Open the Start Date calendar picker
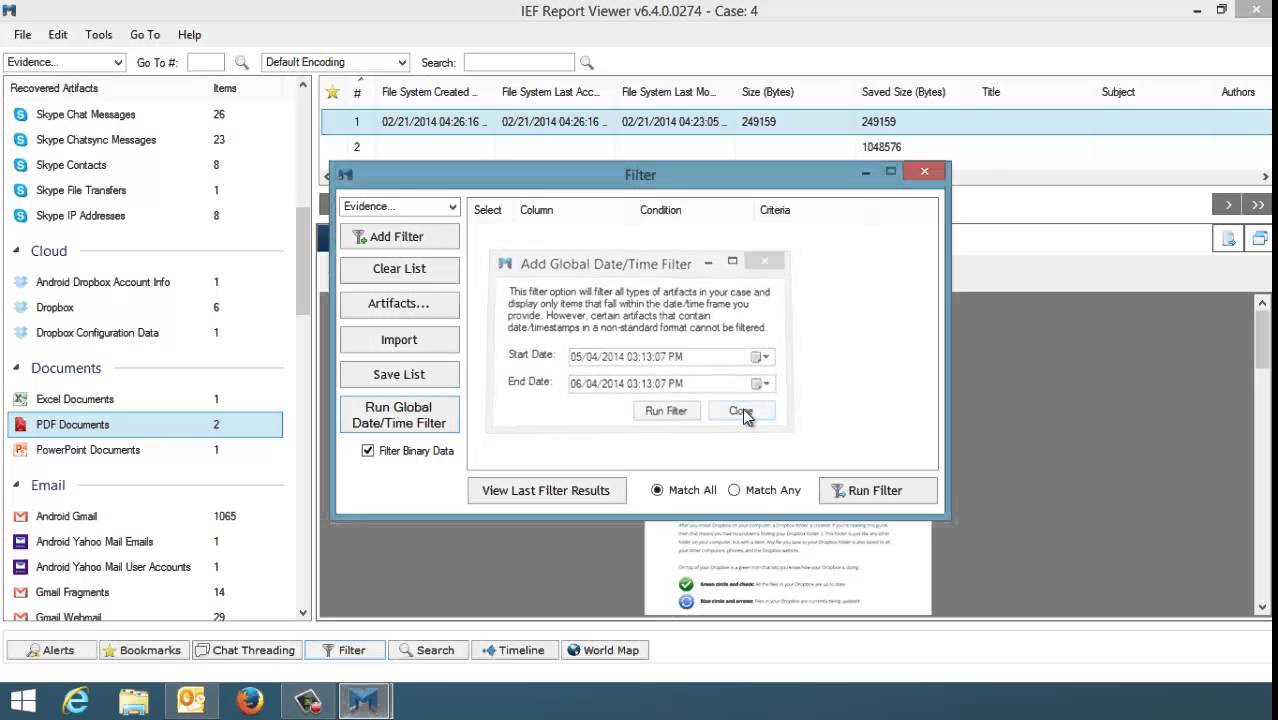The image size is (1278, 720). coord(760,357)
